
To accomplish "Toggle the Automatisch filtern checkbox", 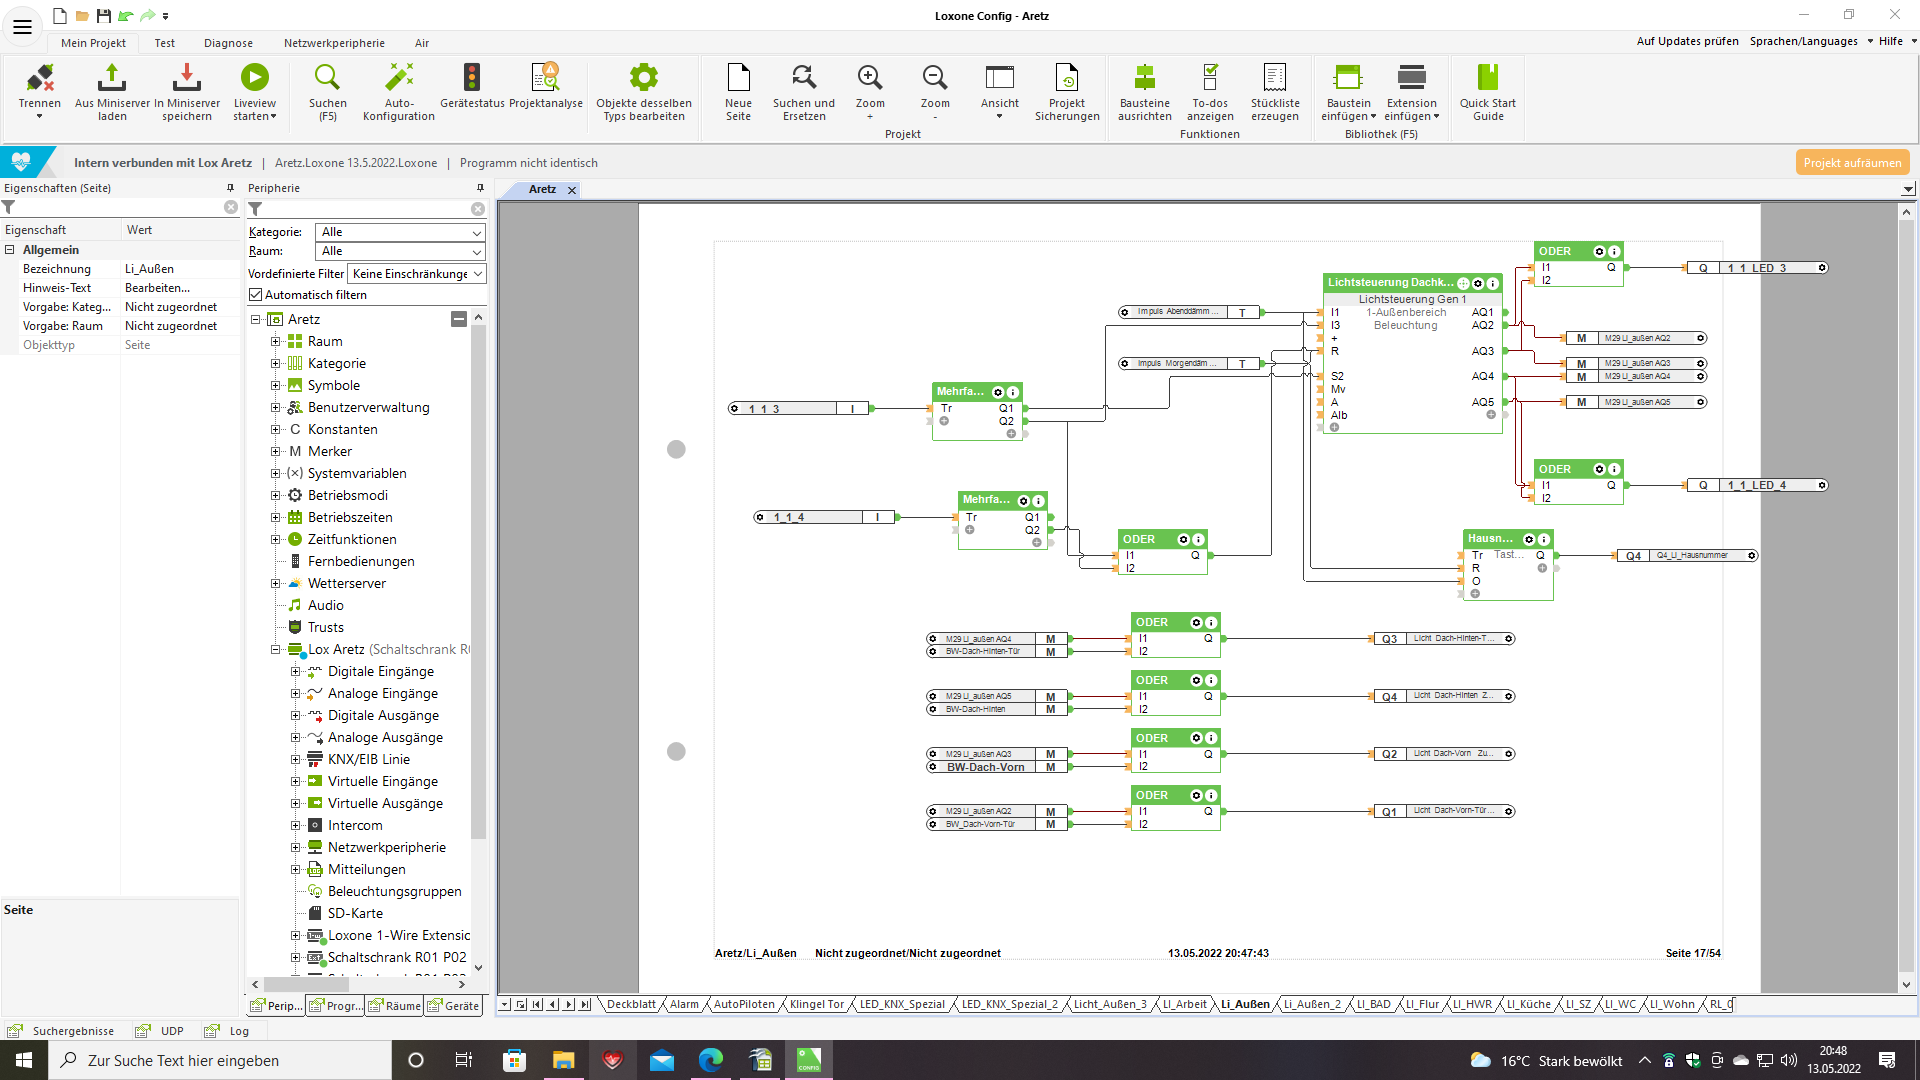I will pyautogui.click(x=256, y=295).
